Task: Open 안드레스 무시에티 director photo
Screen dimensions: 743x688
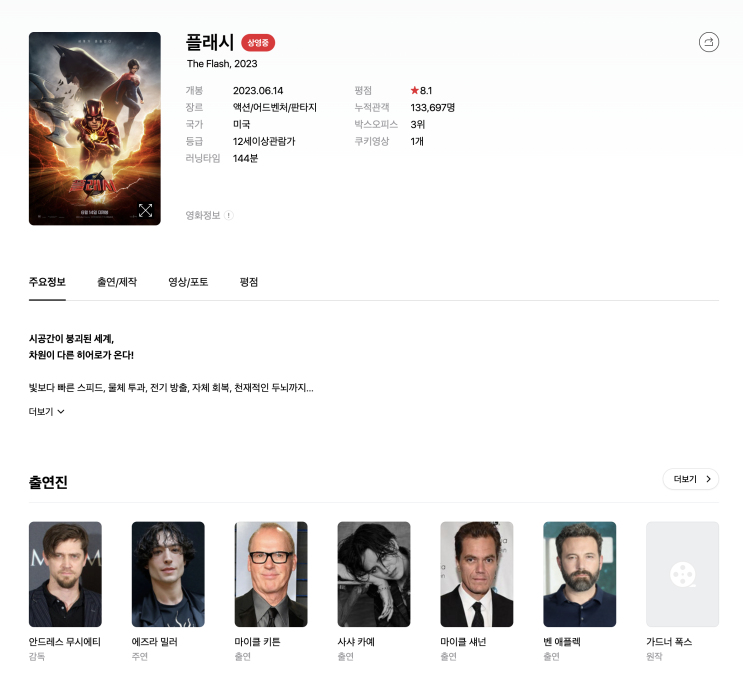Action: click(65, 574)
